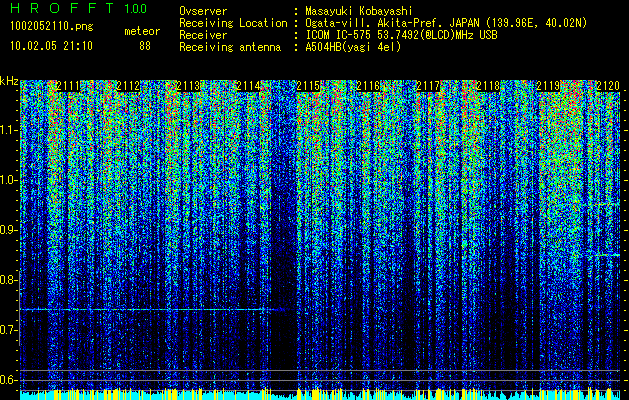The height and width of the screenshot is (400, 629).
Task: Select the 2111 time marker
Action: click(x=68, y=86)
